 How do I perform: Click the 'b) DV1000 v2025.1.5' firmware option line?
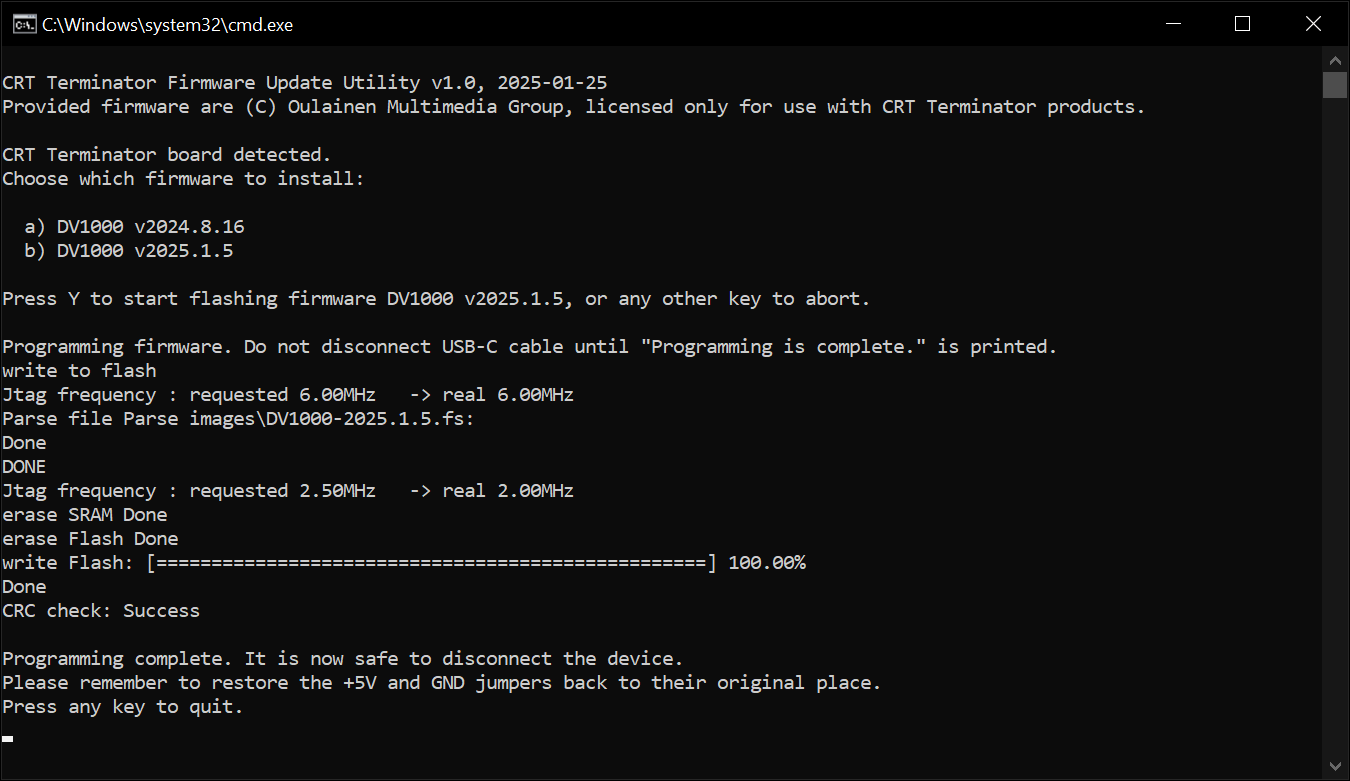pyautogui.click(x=129, y=251)
